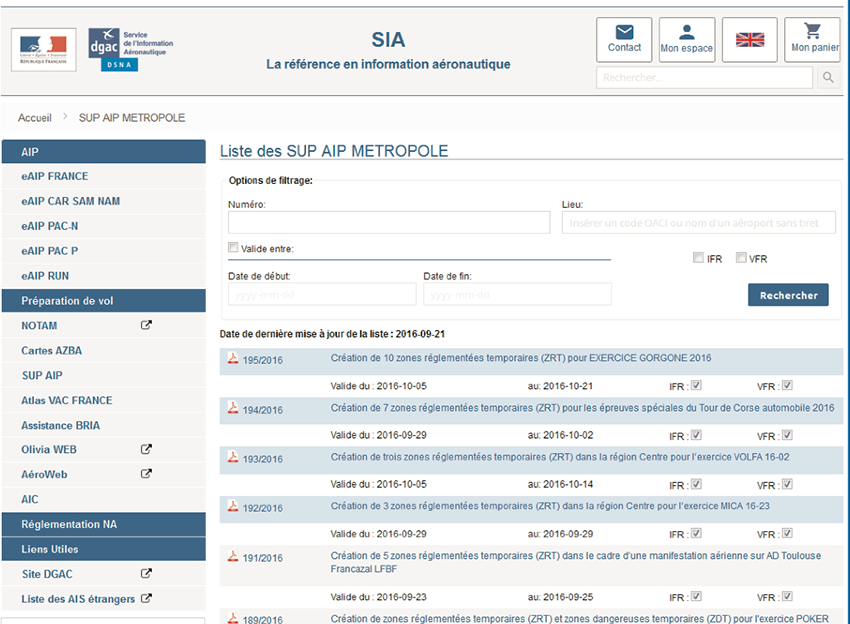
Task: Open Mon panier shopping cart
Action: 812,40
